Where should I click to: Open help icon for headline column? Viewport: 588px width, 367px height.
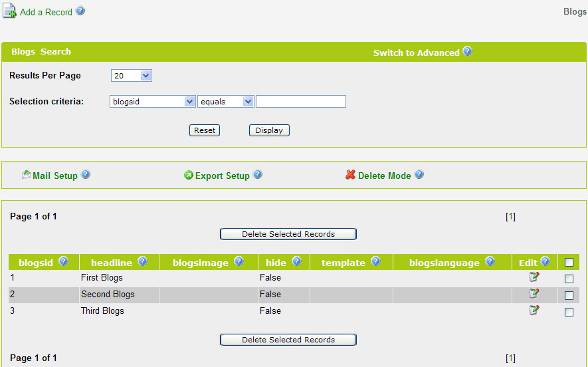click(x=142, y=261)
